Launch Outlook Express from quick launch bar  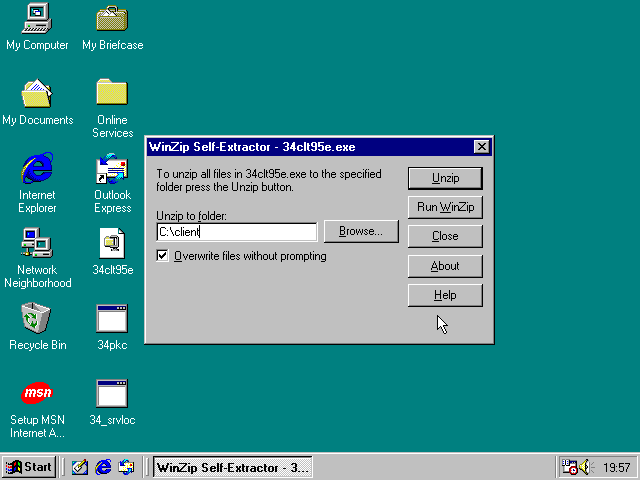click(x=126, y=467)
